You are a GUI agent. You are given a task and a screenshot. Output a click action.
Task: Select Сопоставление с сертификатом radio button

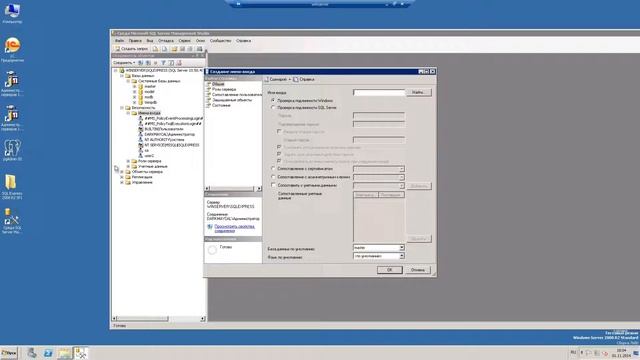coord(273,169)
